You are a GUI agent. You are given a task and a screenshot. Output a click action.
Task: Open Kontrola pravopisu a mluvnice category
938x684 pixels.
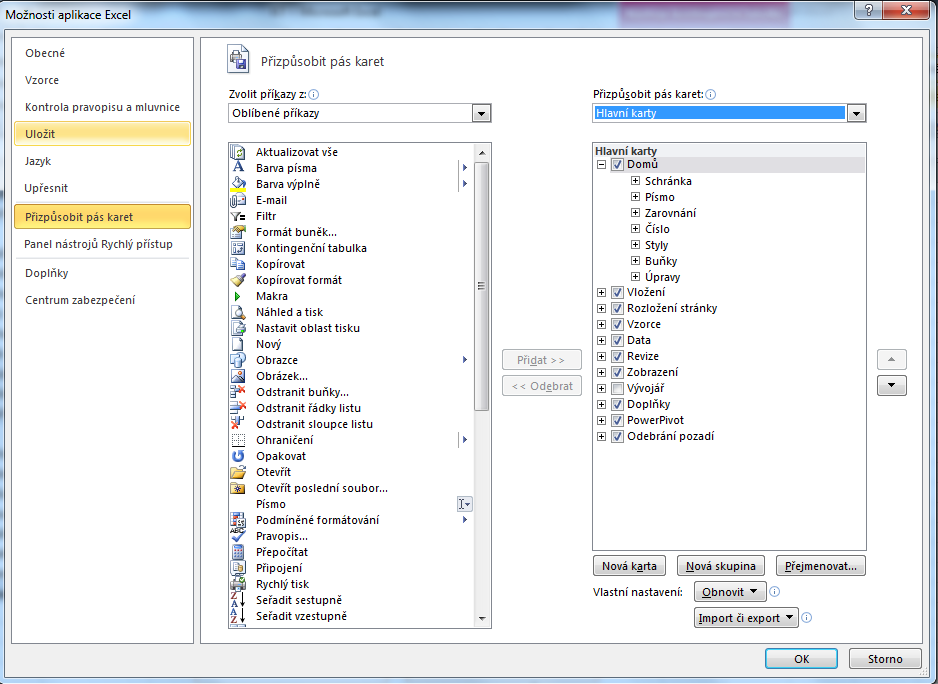click(102, 107)
